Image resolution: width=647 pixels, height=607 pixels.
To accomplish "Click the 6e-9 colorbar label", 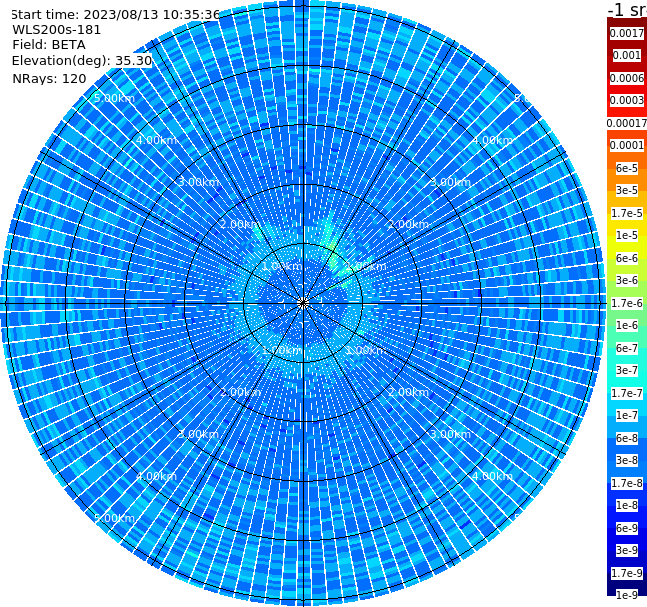I will coord(627,528).
